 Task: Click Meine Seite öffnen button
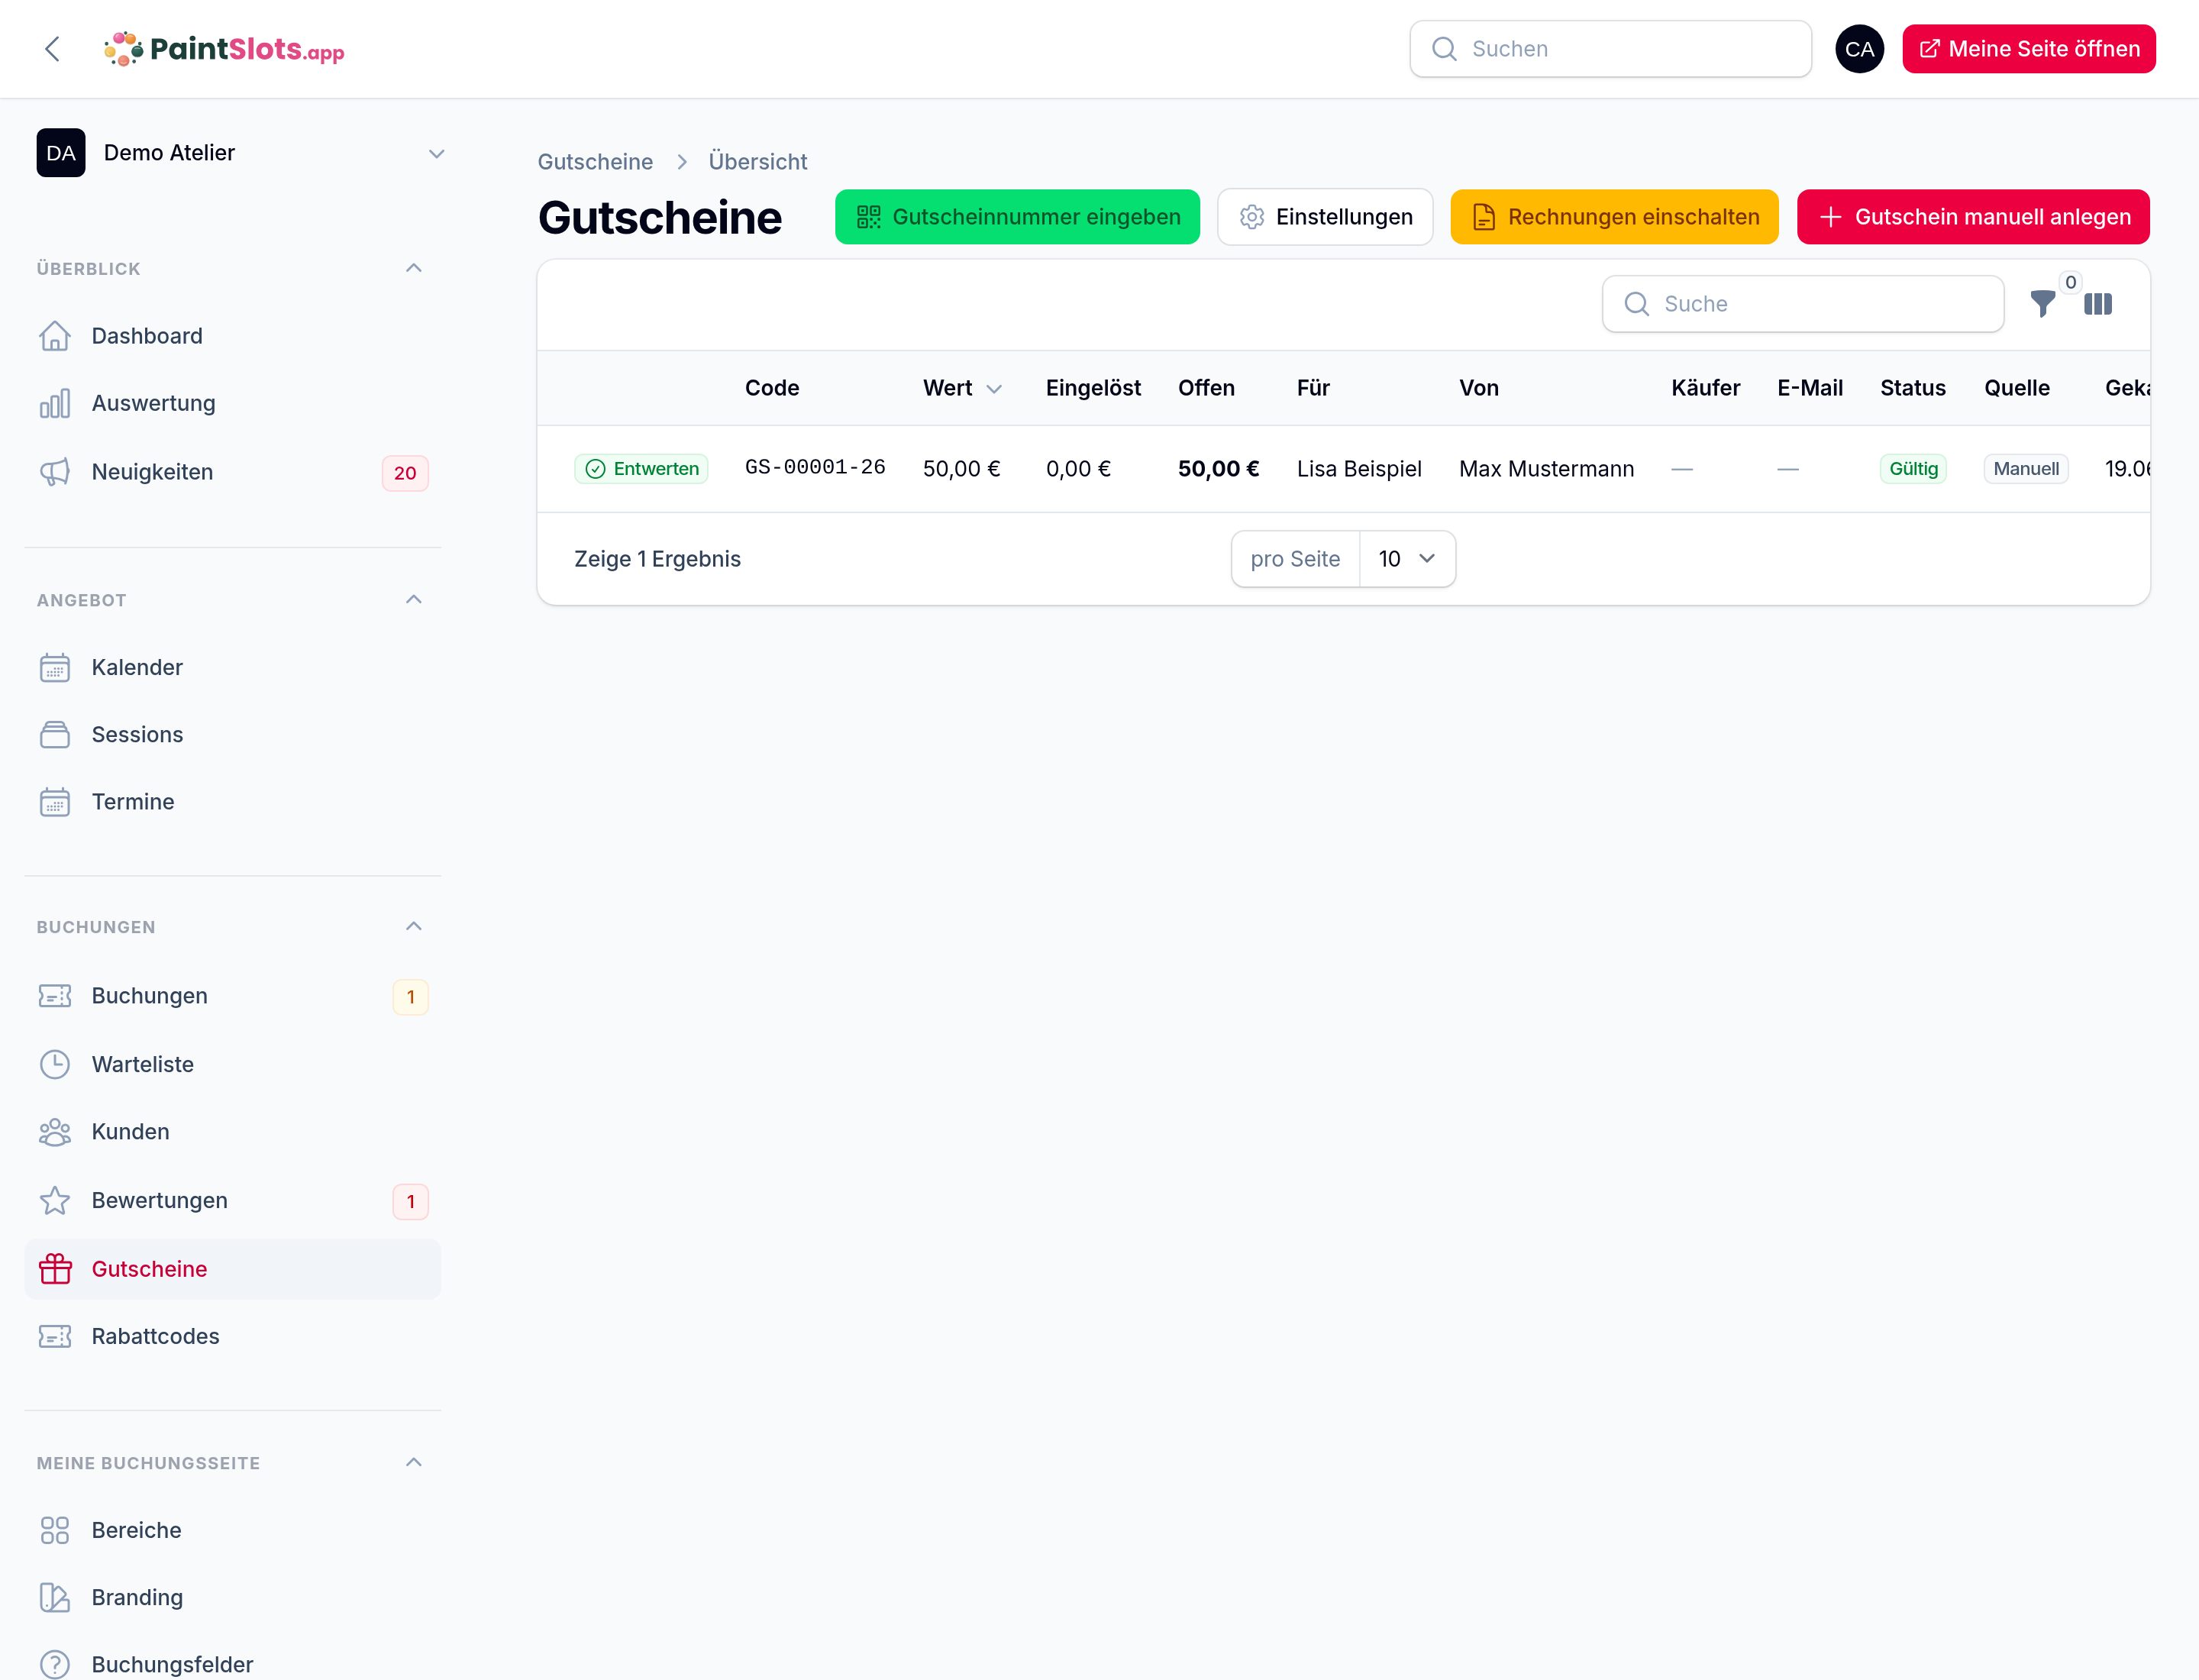pyautogui.click(x=2029, y=49)
